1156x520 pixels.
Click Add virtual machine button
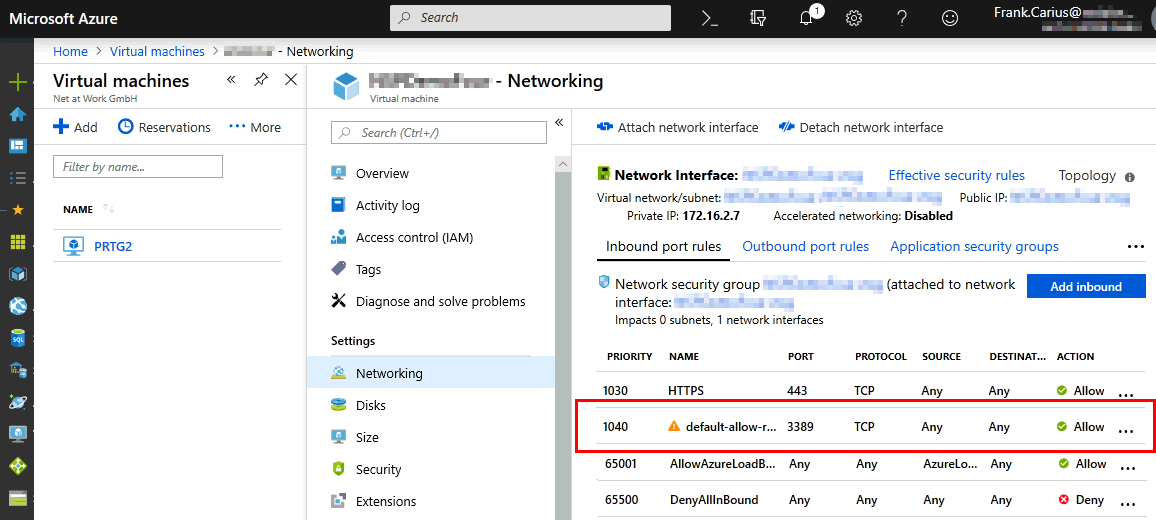tap(76, 128)
